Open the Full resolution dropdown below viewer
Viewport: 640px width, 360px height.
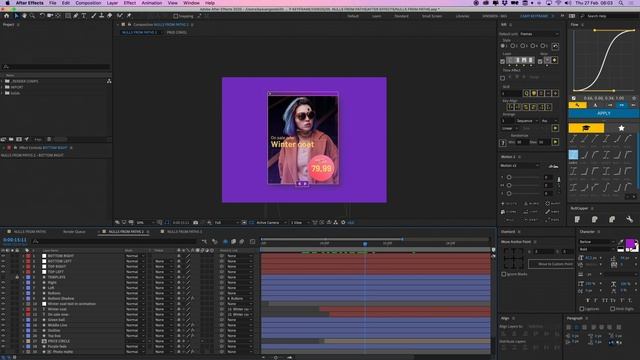pos(226,222)
